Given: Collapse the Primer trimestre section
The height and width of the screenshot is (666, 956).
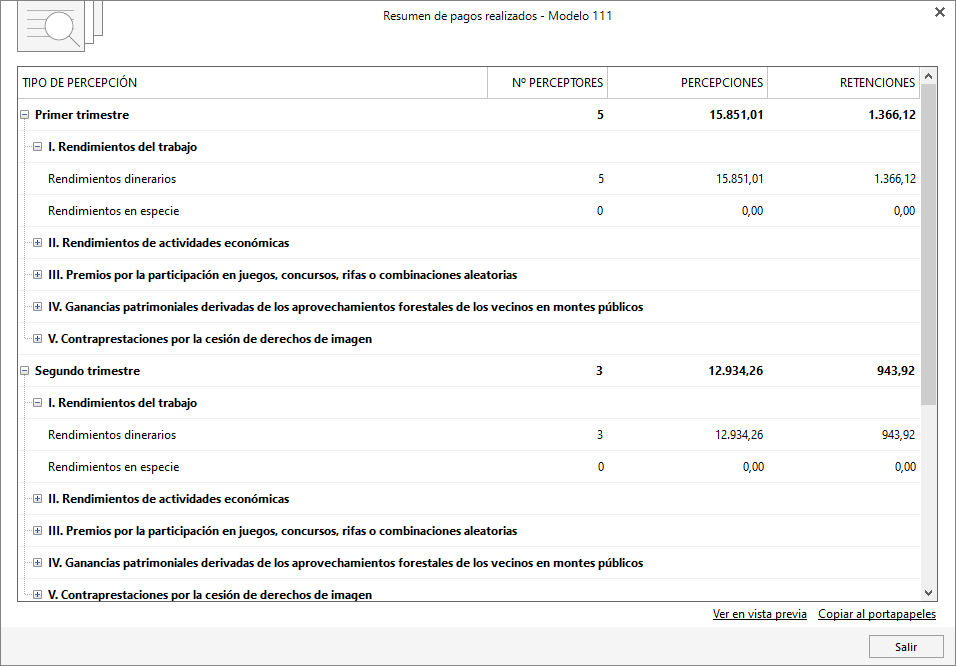Looking at the screenshot, I should [24, 114].
